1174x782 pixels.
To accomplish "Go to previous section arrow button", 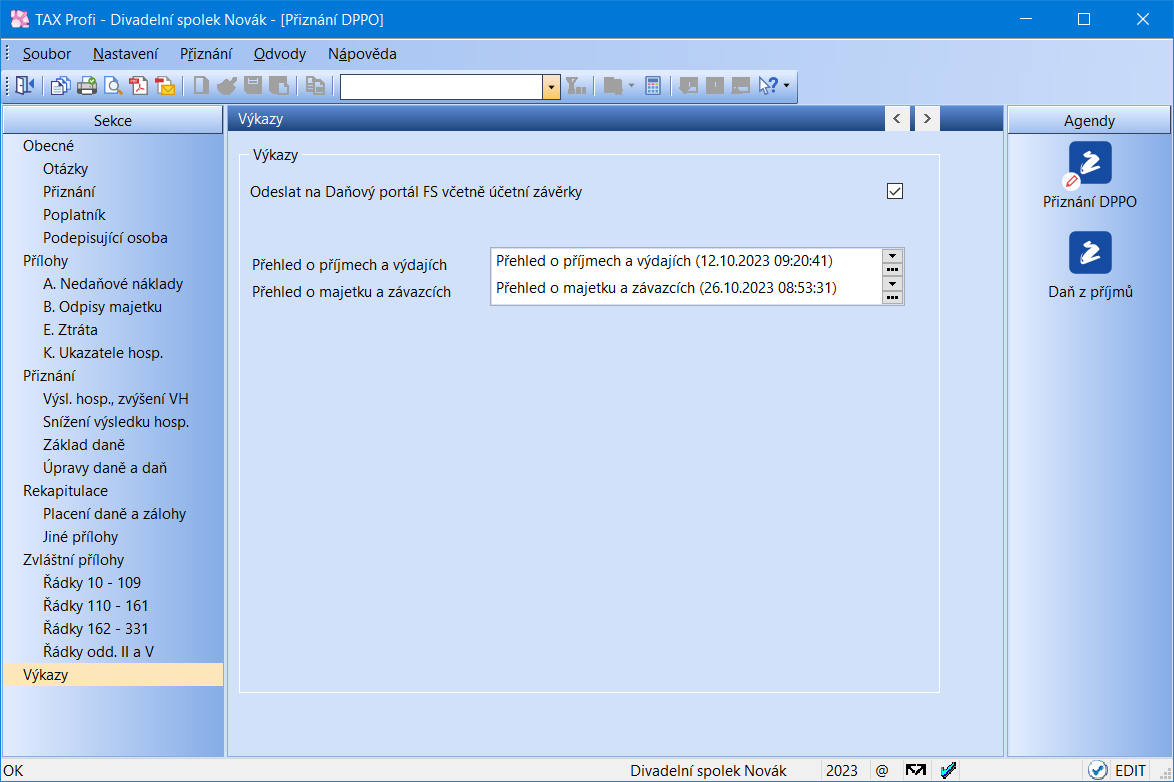I will pos(897,118).
